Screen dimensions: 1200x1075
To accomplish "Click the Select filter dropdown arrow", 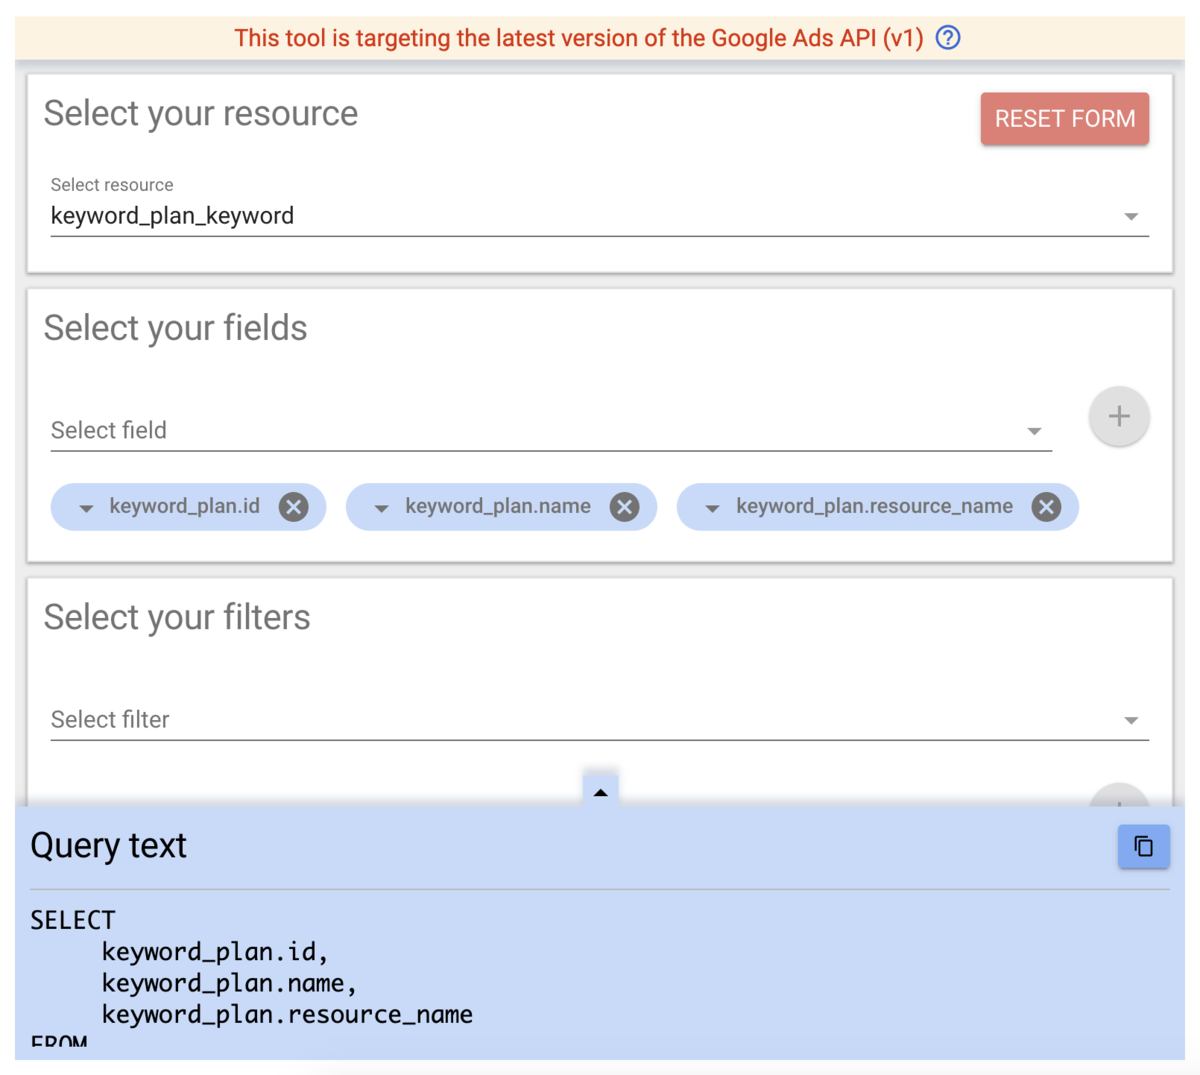I will (1131, 721).
